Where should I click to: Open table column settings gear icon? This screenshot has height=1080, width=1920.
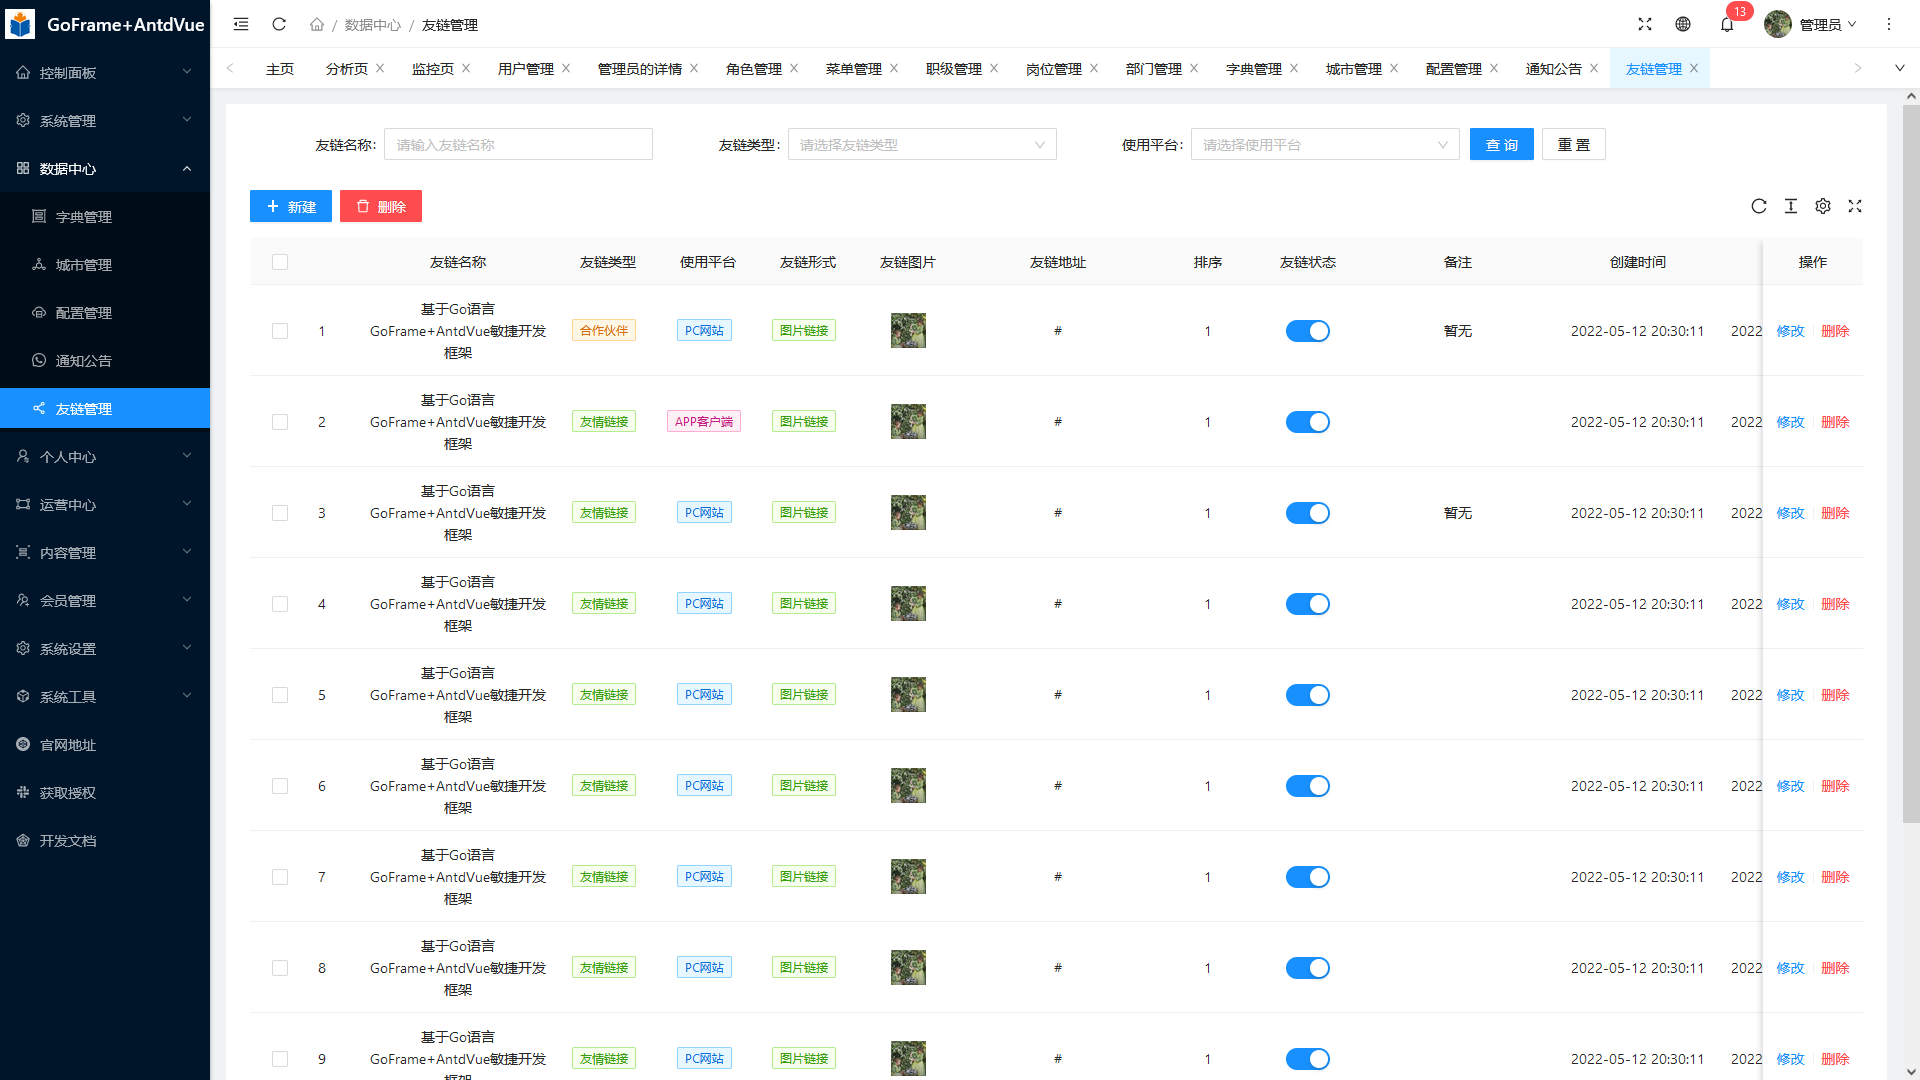tap(1823, 206)
